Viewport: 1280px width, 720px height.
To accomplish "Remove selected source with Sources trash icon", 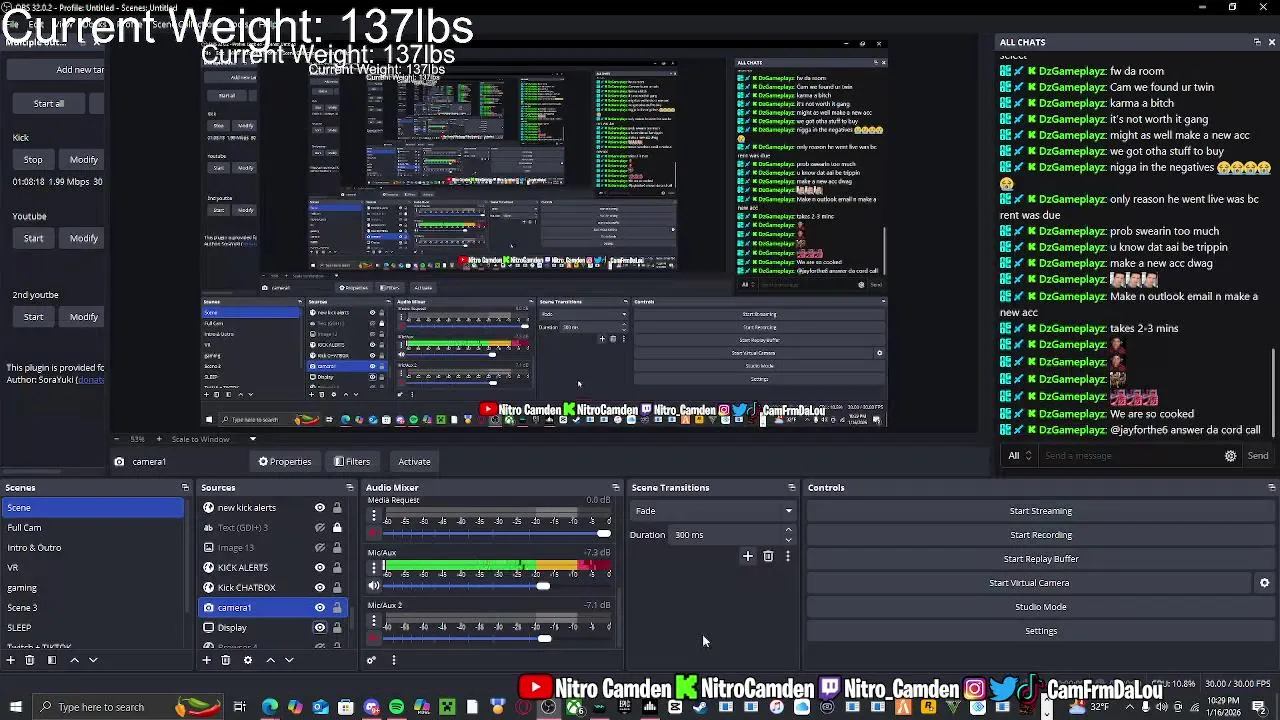I will tap(226, 660).
